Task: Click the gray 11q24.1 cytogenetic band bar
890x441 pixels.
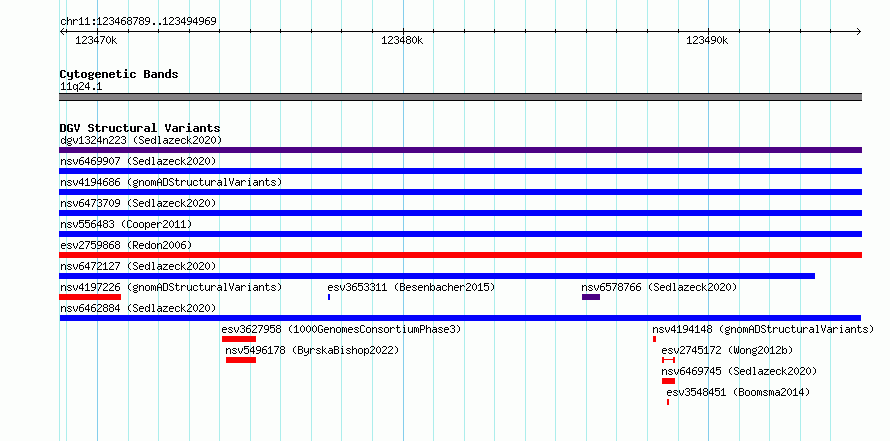Action: click(460, 97)
